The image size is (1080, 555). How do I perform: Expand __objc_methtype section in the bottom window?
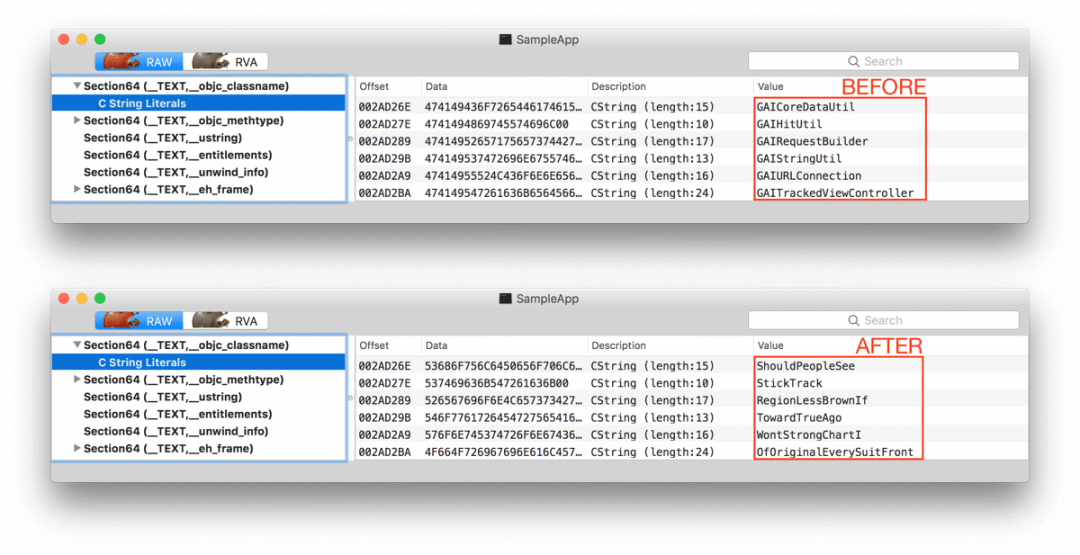tap(77, 379)
